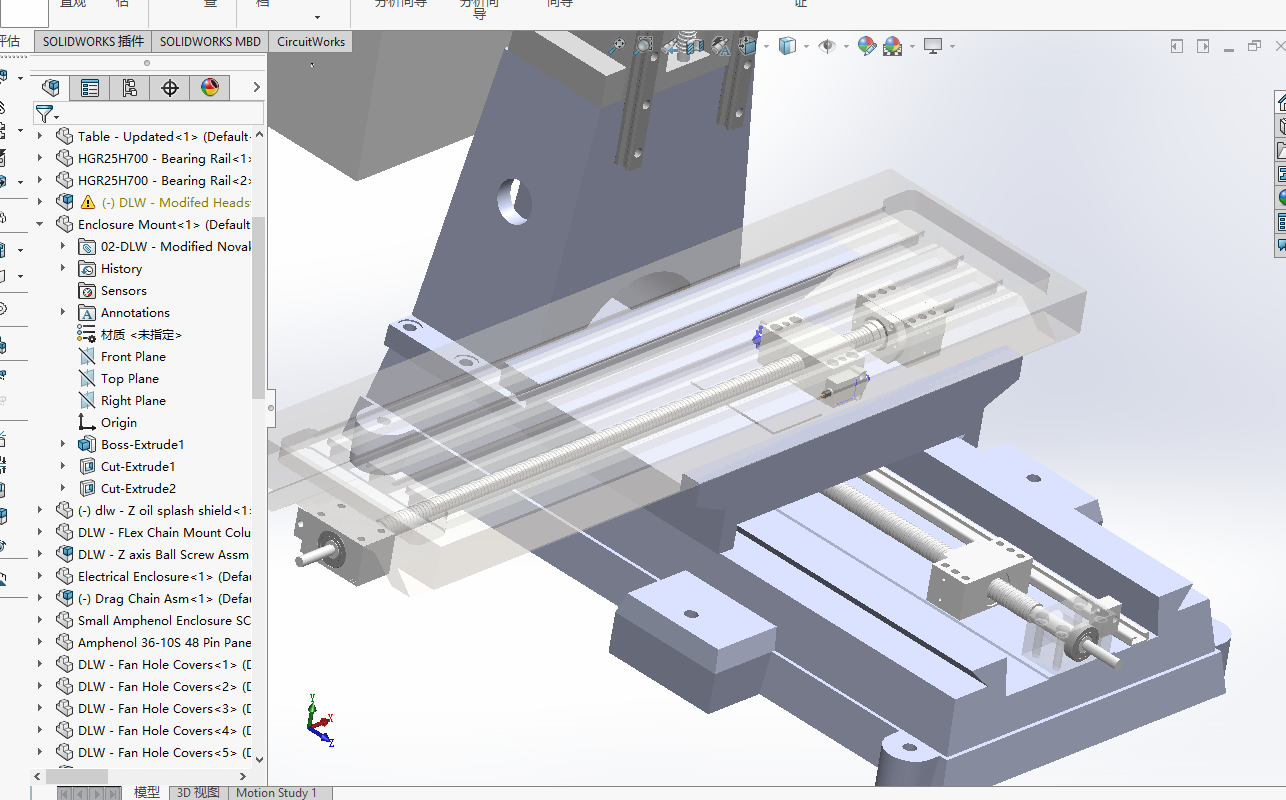This screenshot has height=800, width=1286.
Task: Open the View Orientation icon
Action: 747,45
